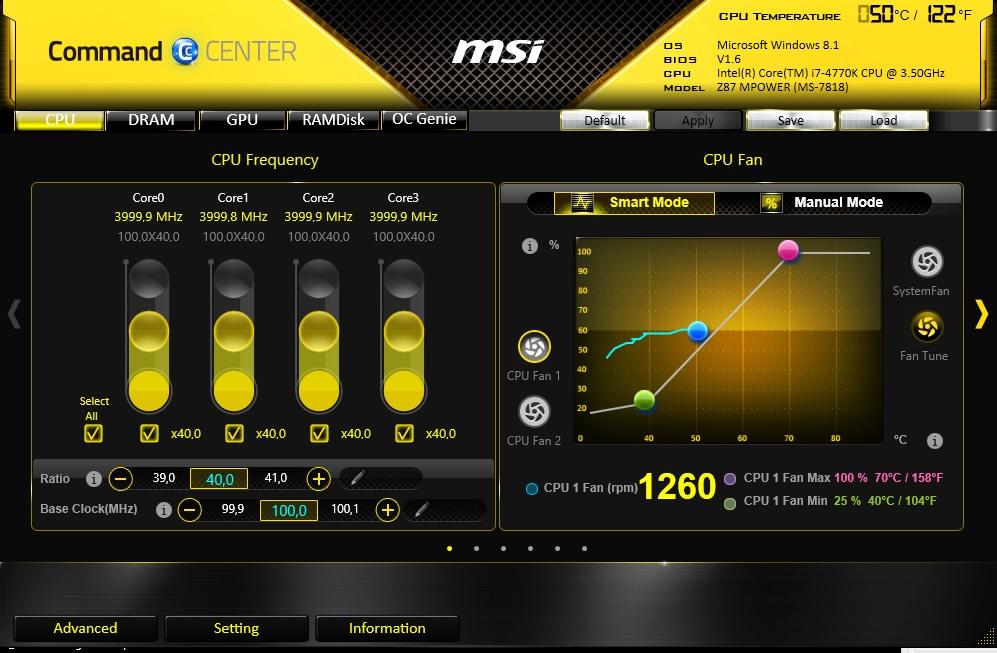This screenshot has width=997, height=653.
Task: Open the OC Genie tab
Action: 424,120
